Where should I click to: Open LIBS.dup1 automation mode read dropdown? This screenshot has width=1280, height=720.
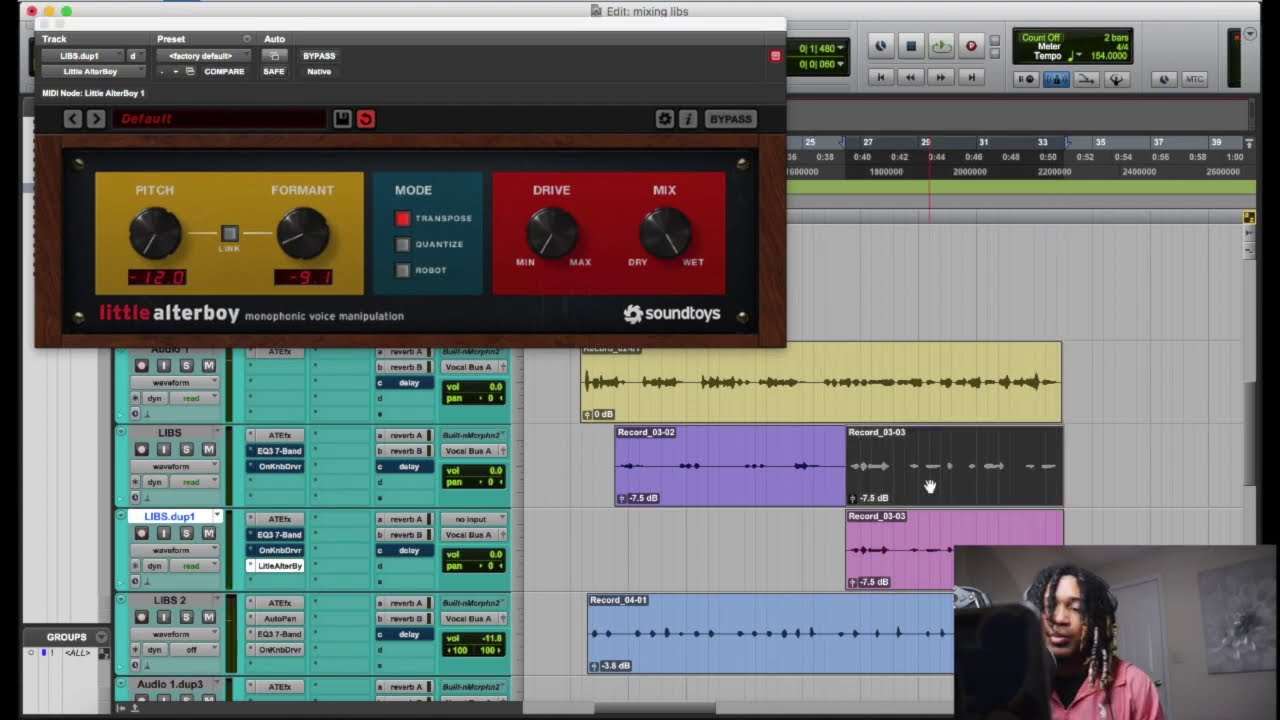click(196, 566)
